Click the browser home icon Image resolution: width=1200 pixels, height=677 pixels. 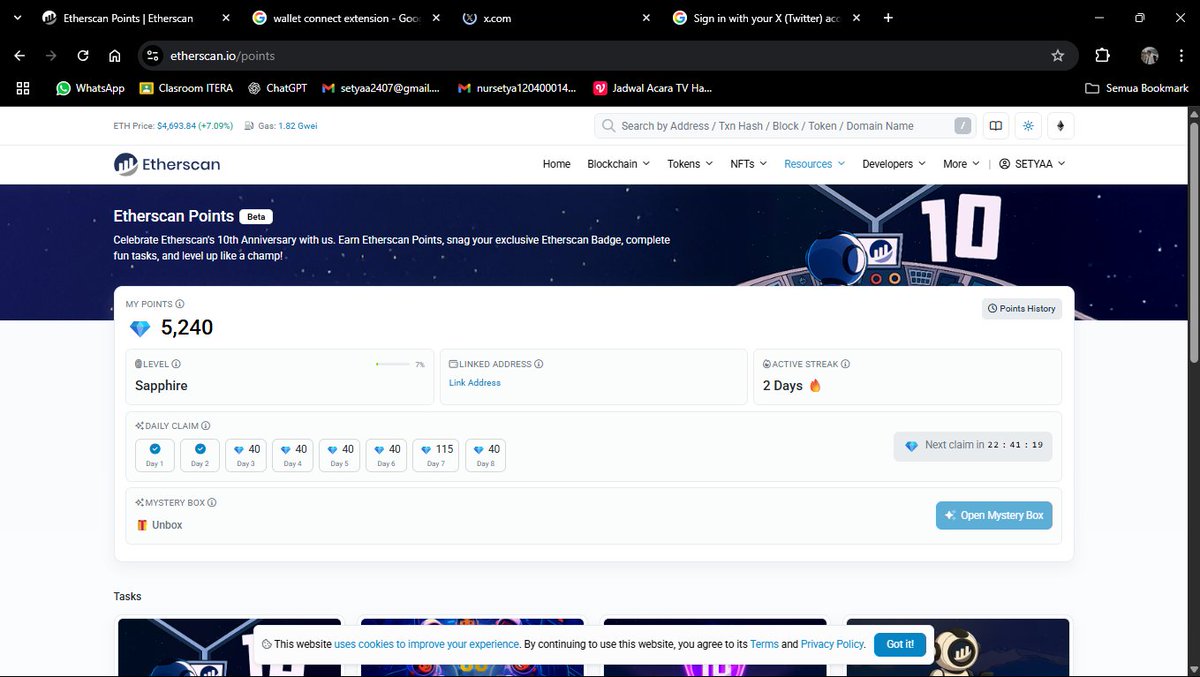tap(115, 56)
